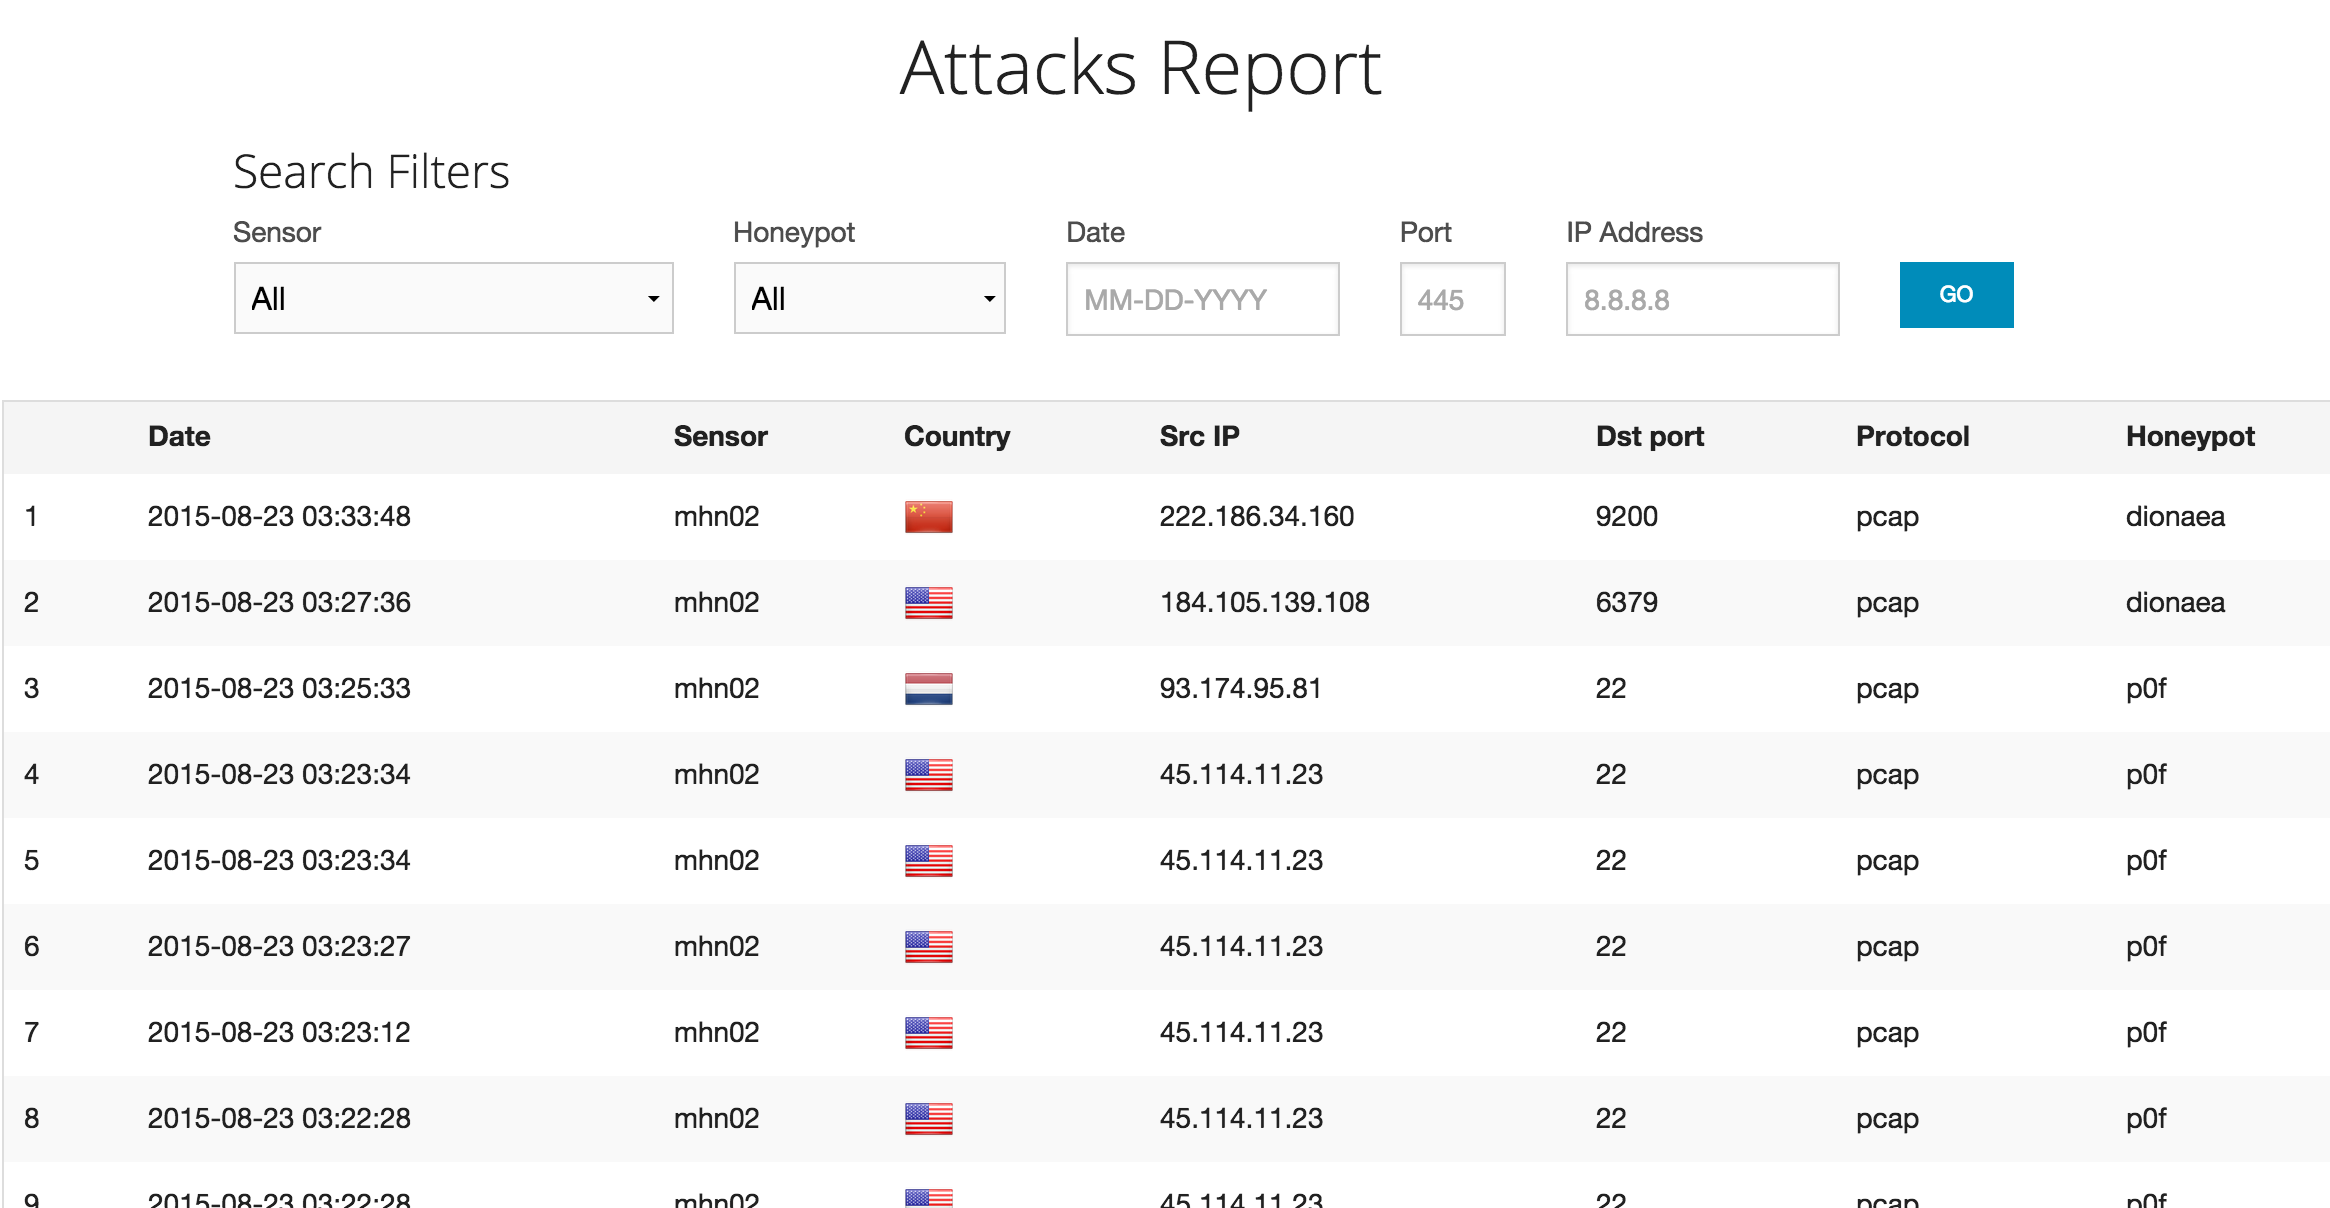Click date 2015-08-23 03:22:28 in row 8

click(x=279, y=1118)
